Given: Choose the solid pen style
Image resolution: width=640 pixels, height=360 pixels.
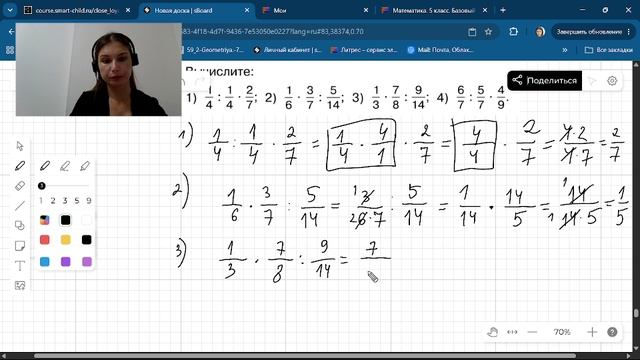Looking at the screenshot, I should [44, 166].
